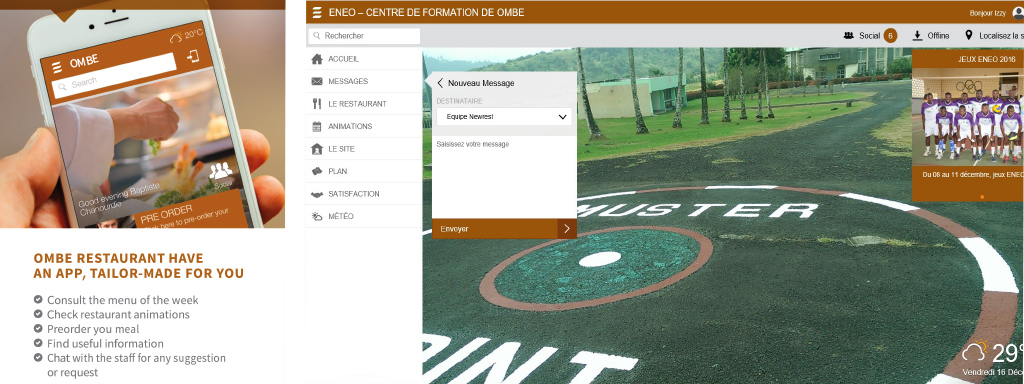Open the hamburger menu beside ENEO title
The height and width of the screenshot is (384, 1024).
tap(317, 12)
